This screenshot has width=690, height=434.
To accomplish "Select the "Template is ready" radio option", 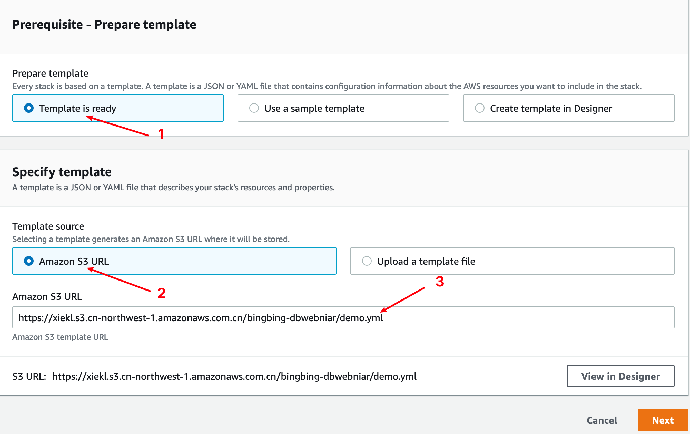I will coord(28,108).
